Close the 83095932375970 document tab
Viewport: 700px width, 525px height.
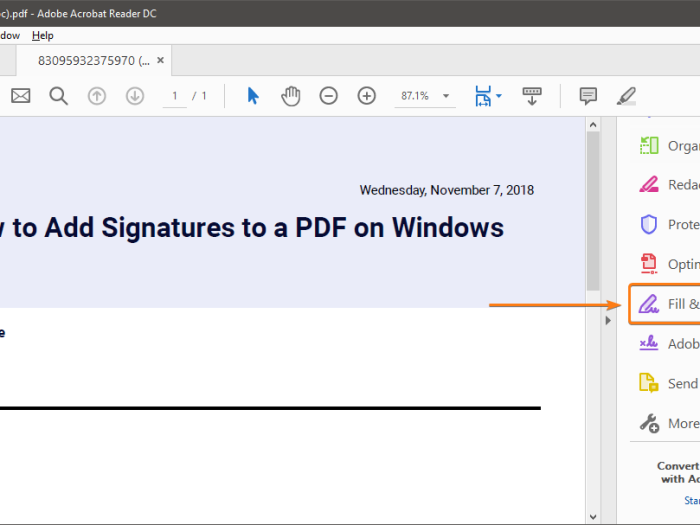click(160, 60)
